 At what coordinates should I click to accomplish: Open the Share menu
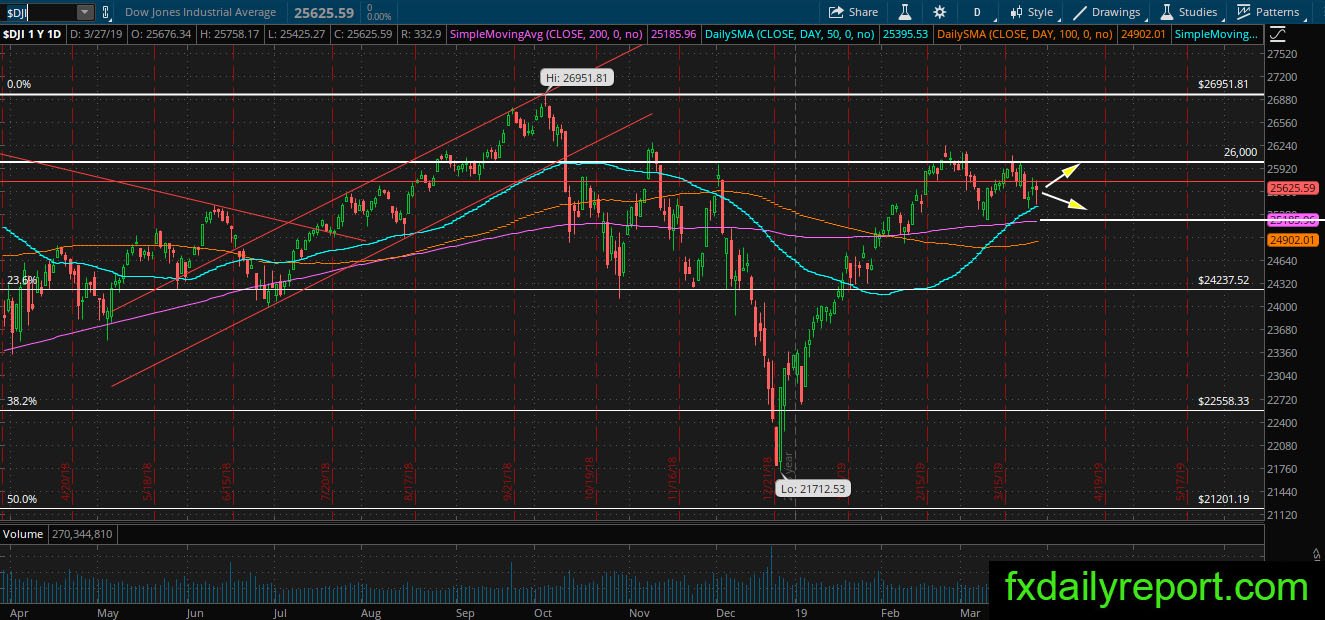(x=854, y=12)
